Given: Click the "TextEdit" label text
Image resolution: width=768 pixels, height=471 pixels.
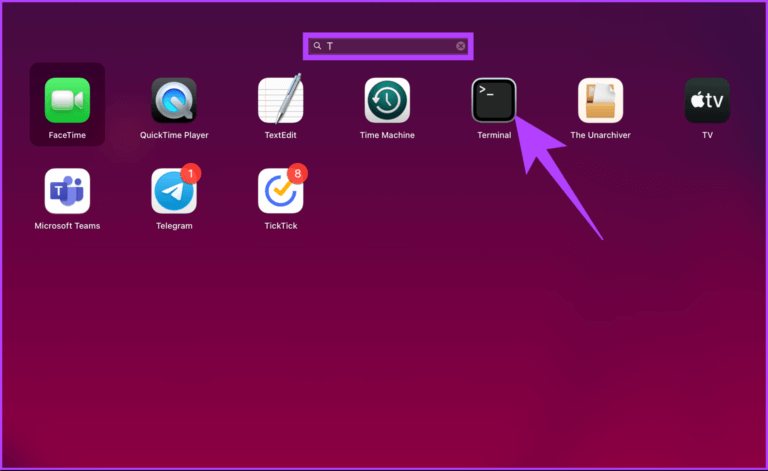Looking at the screenshot, I should click(x=281, y=135).
